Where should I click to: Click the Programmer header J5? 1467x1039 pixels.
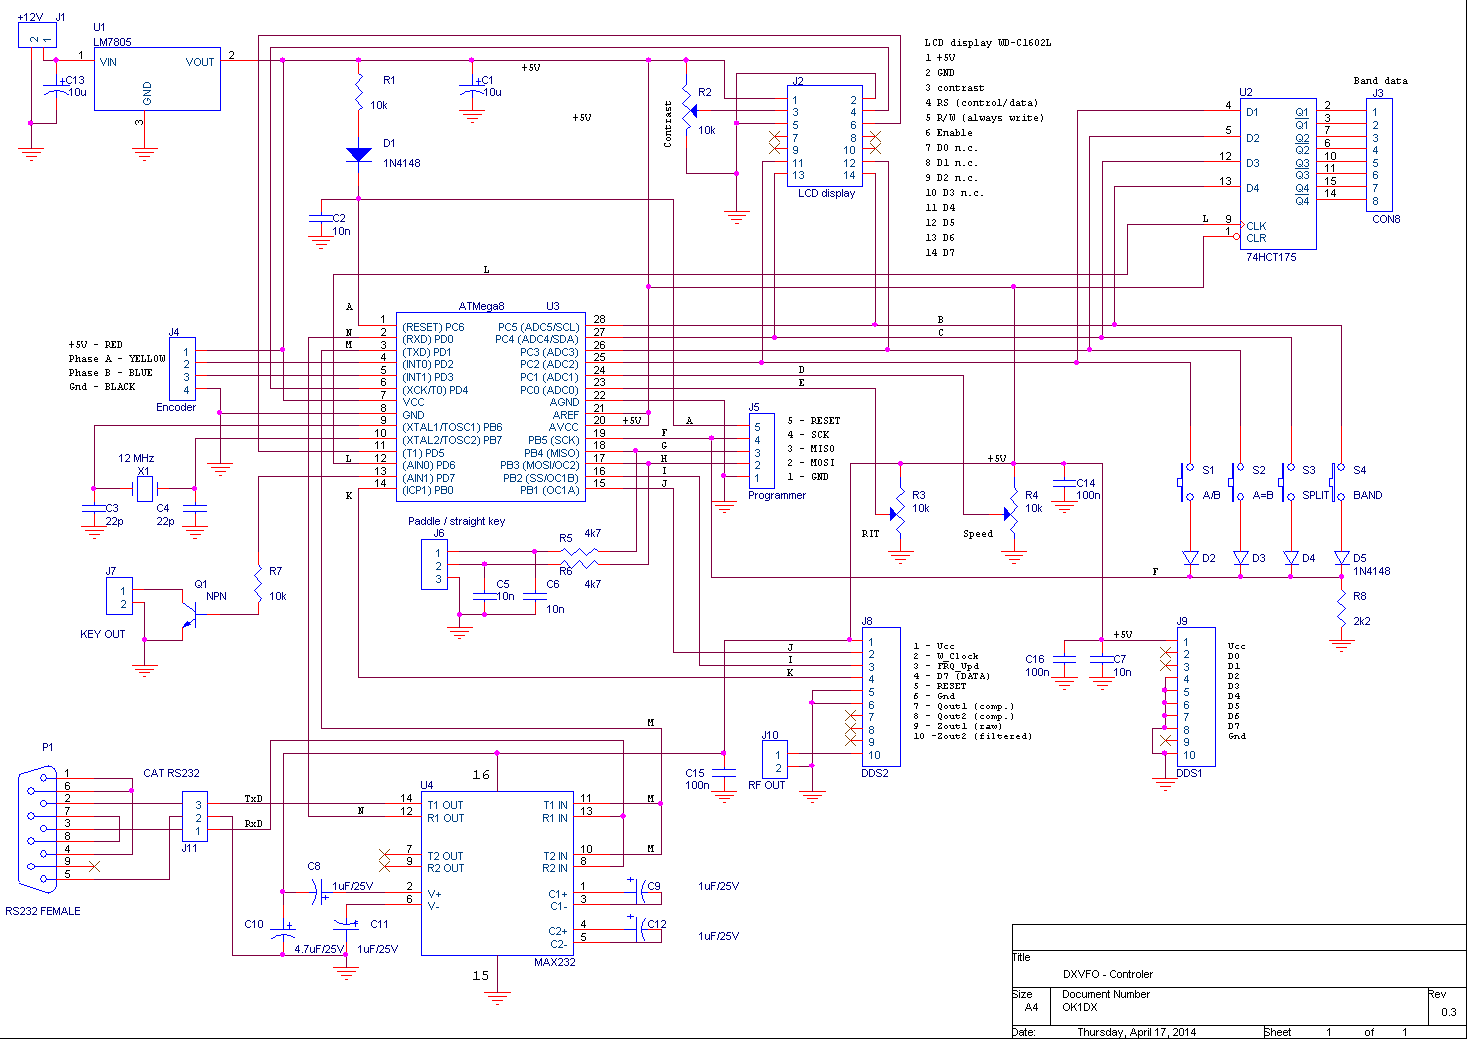click(x=762, y=451)
